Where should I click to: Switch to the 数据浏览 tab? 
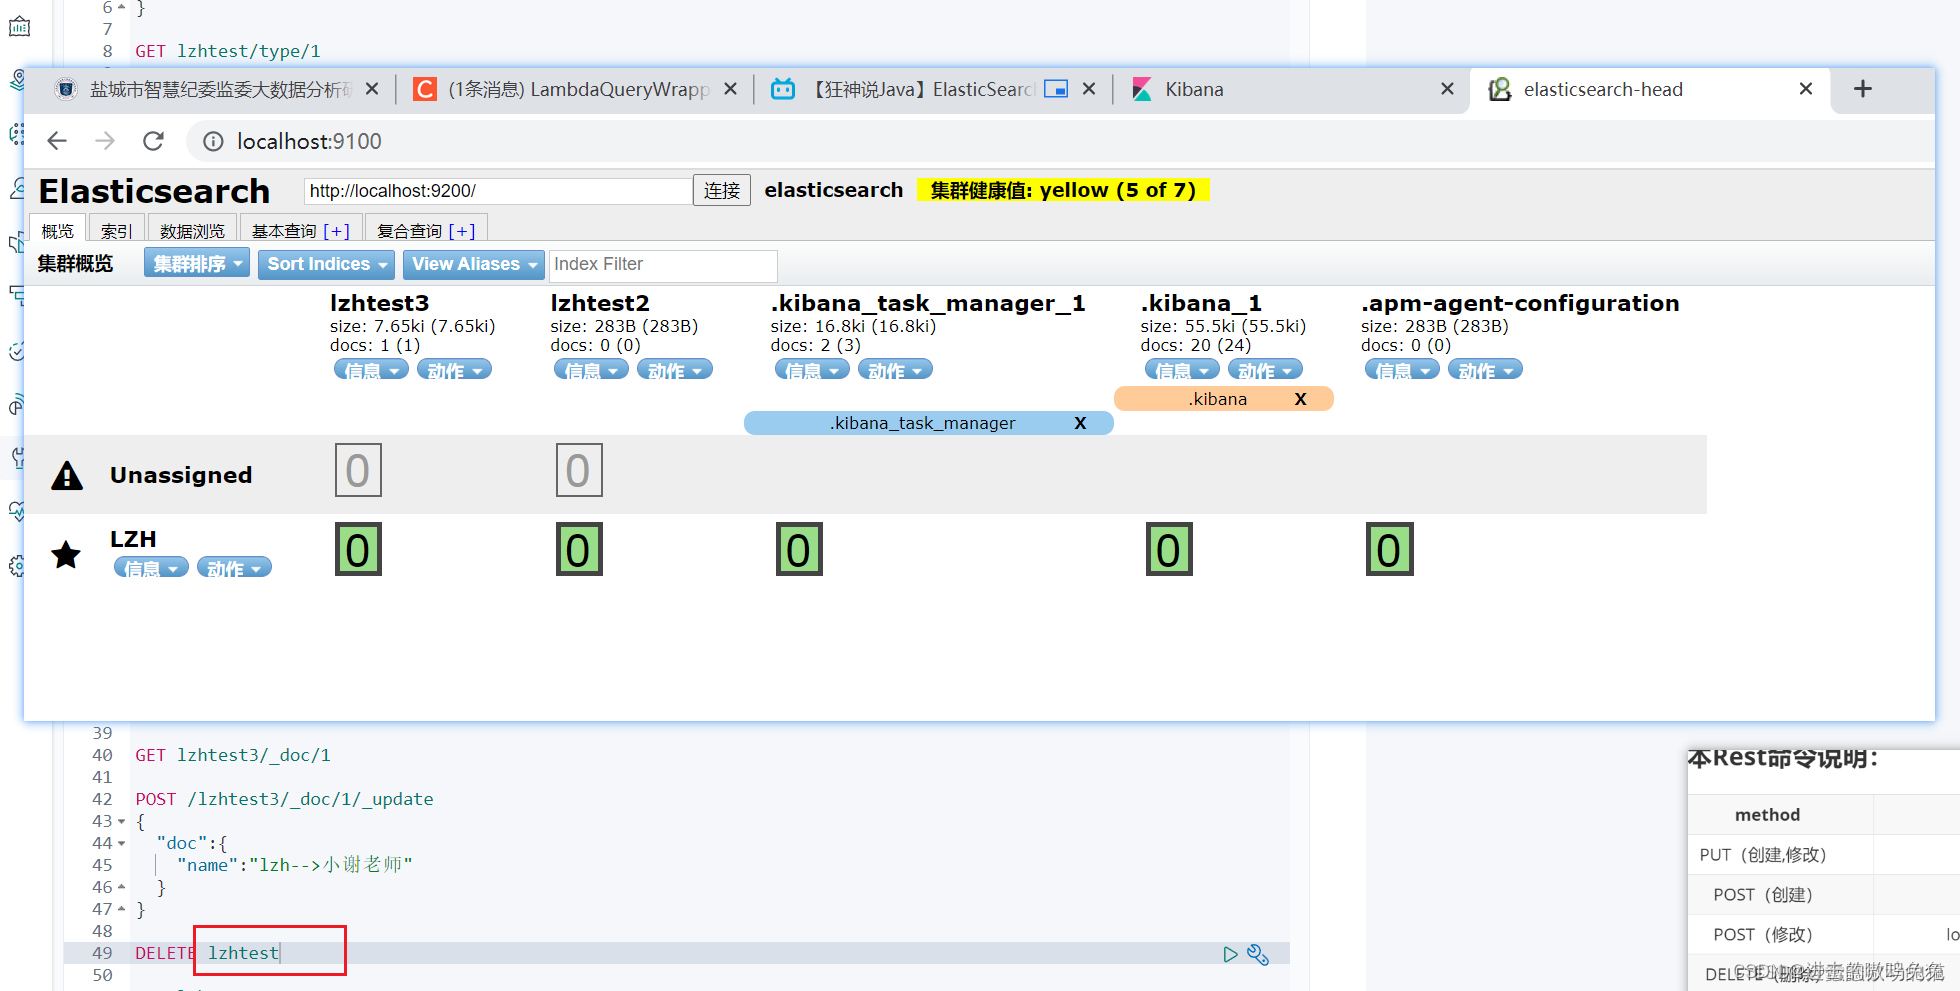tap(193, 229)
